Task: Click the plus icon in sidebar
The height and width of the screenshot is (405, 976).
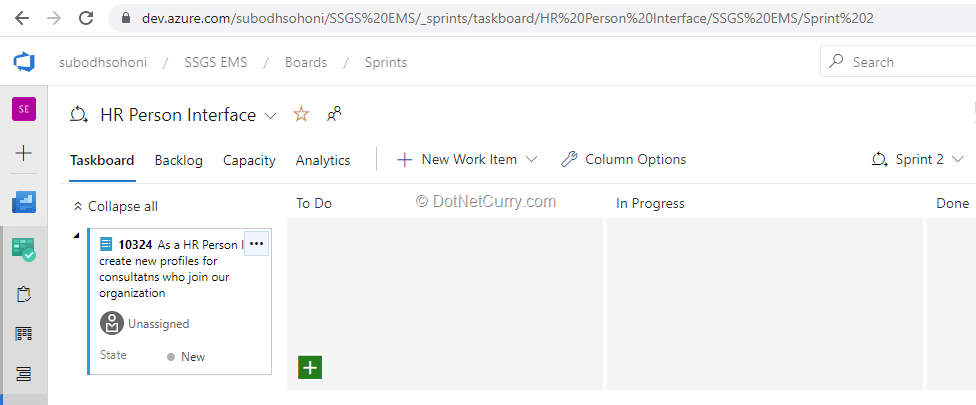Action: (24, 153)
